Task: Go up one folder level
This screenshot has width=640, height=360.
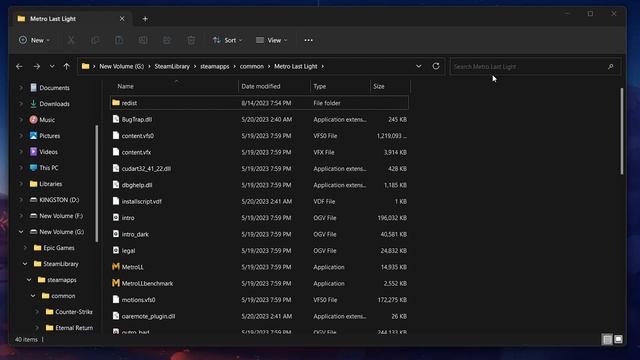Action: coord(67,66)
